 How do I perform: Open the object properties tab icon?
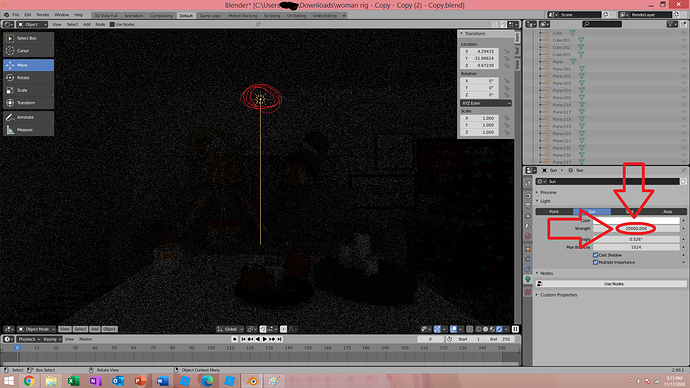pyautogui.click(x=528, y=249)
